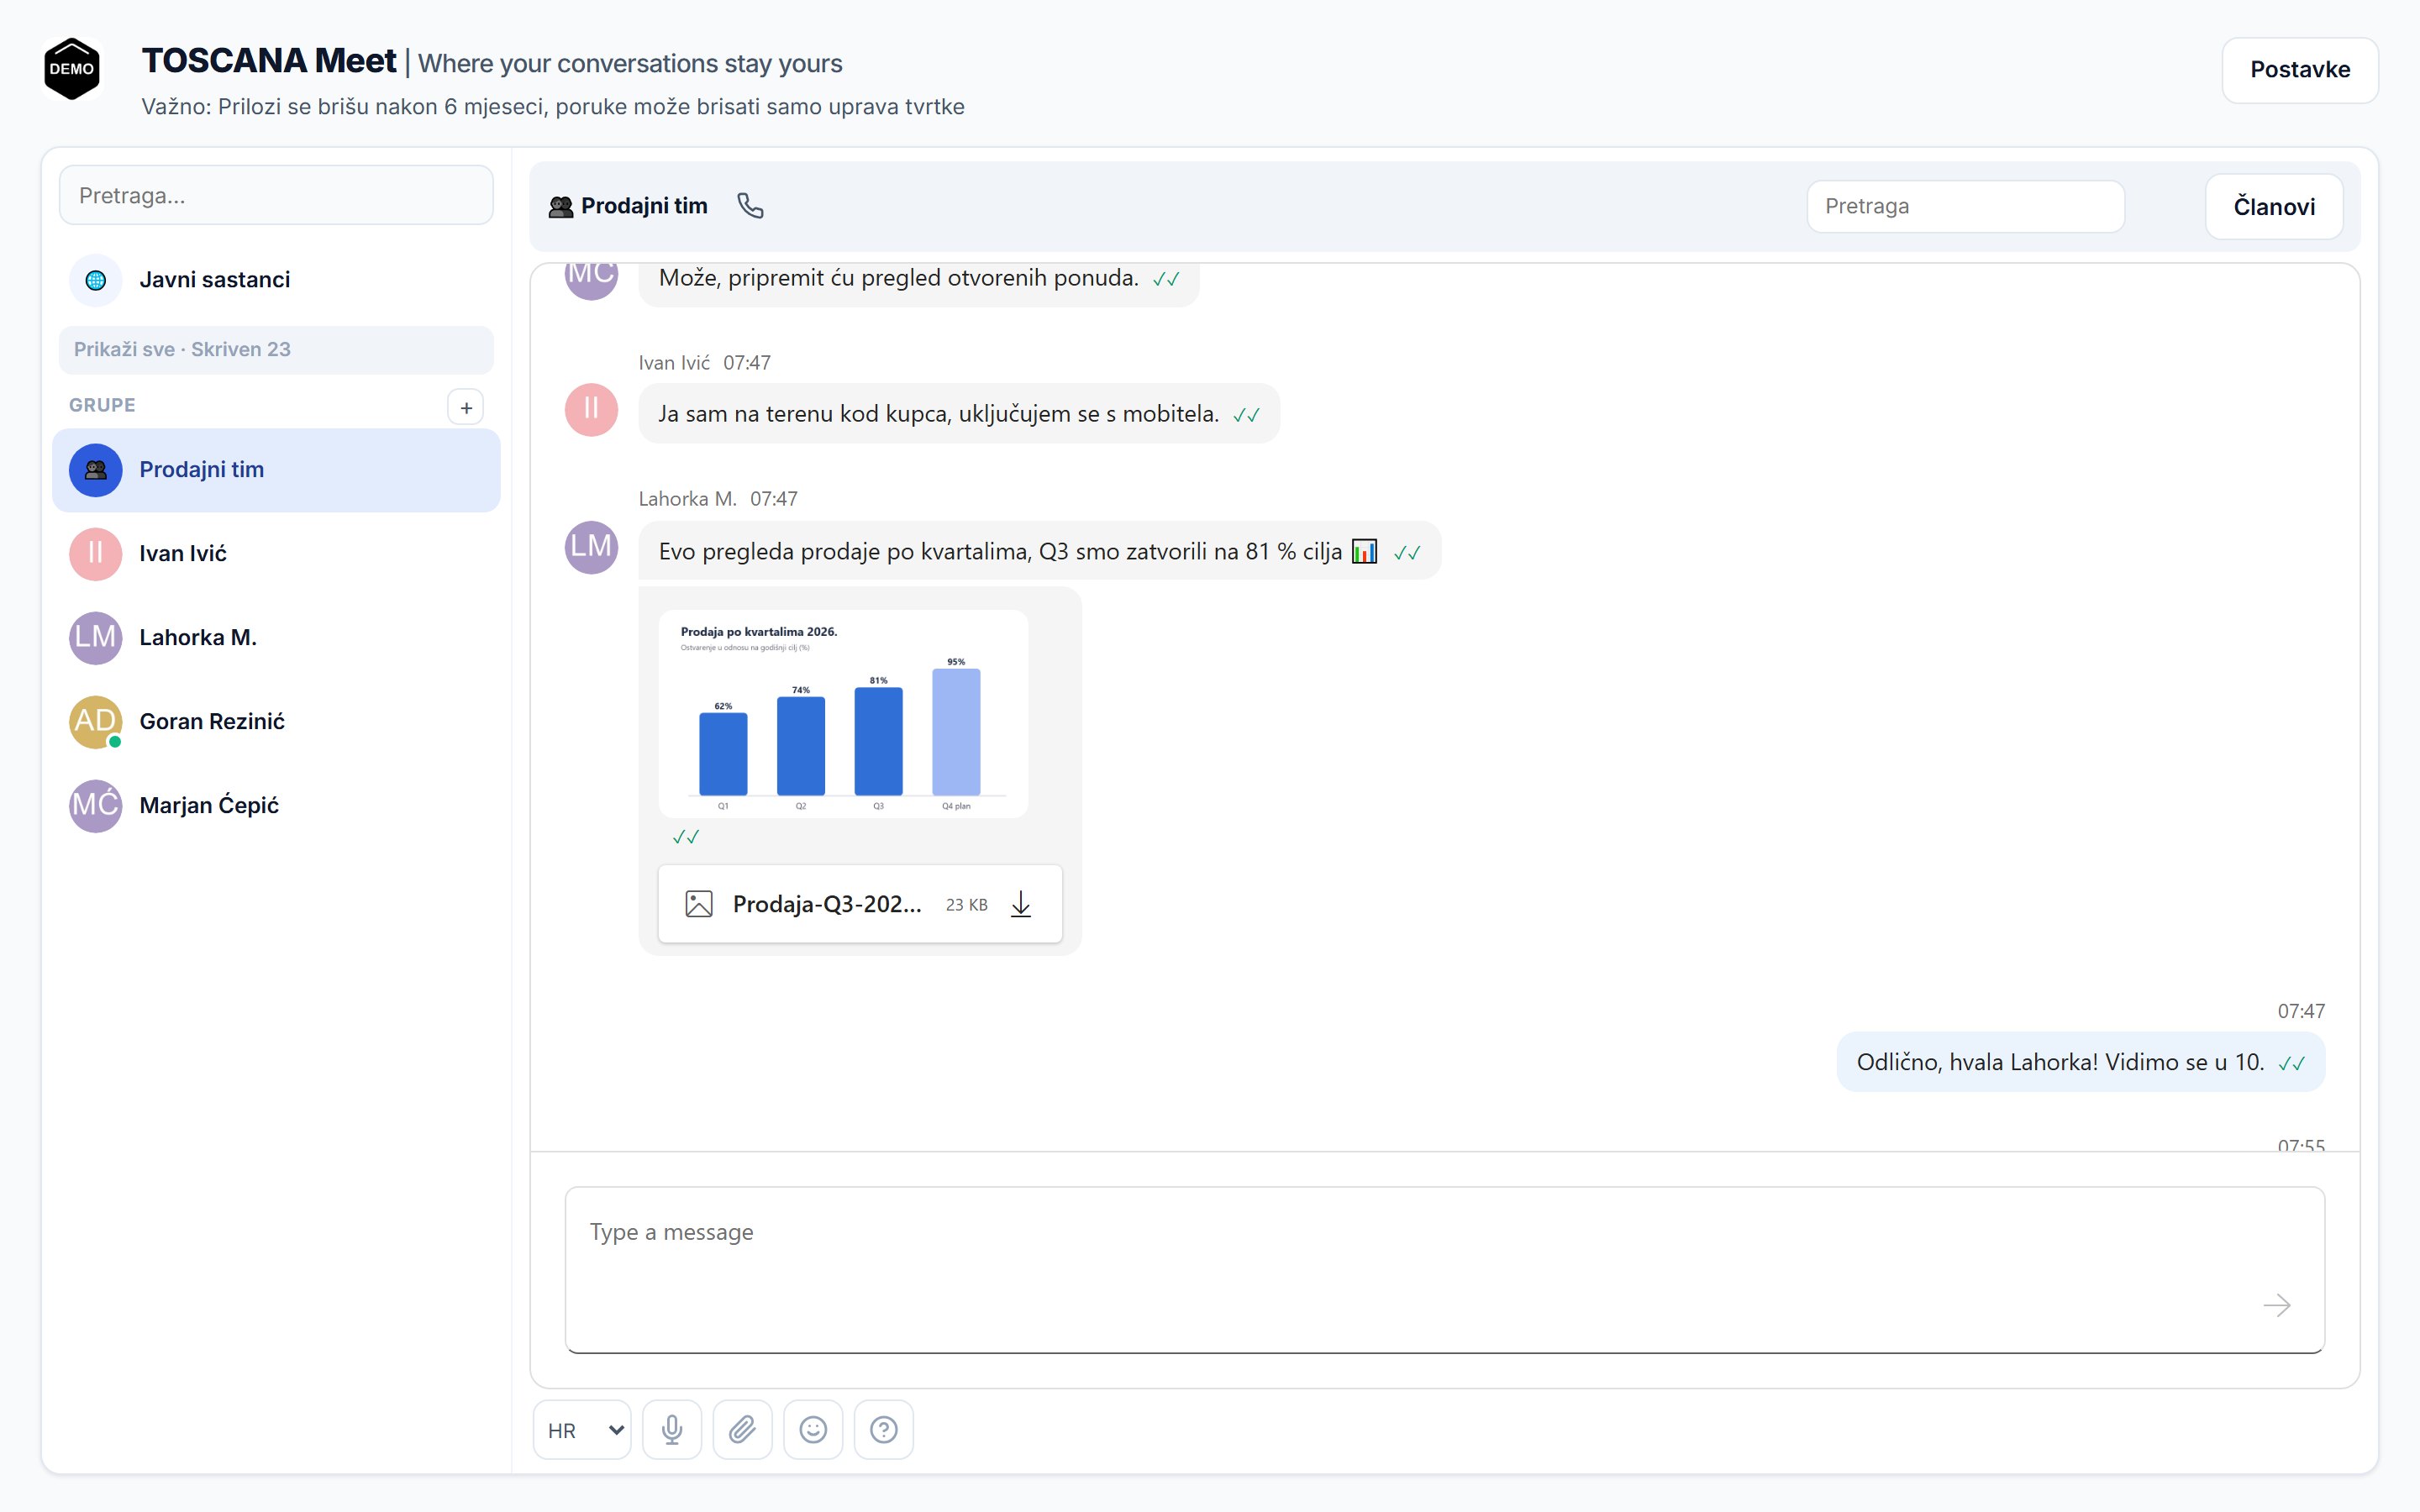Send message with the arrow icon
The image size is (2420, 1512).
pyautogui.click(x=2277, y=1305)
